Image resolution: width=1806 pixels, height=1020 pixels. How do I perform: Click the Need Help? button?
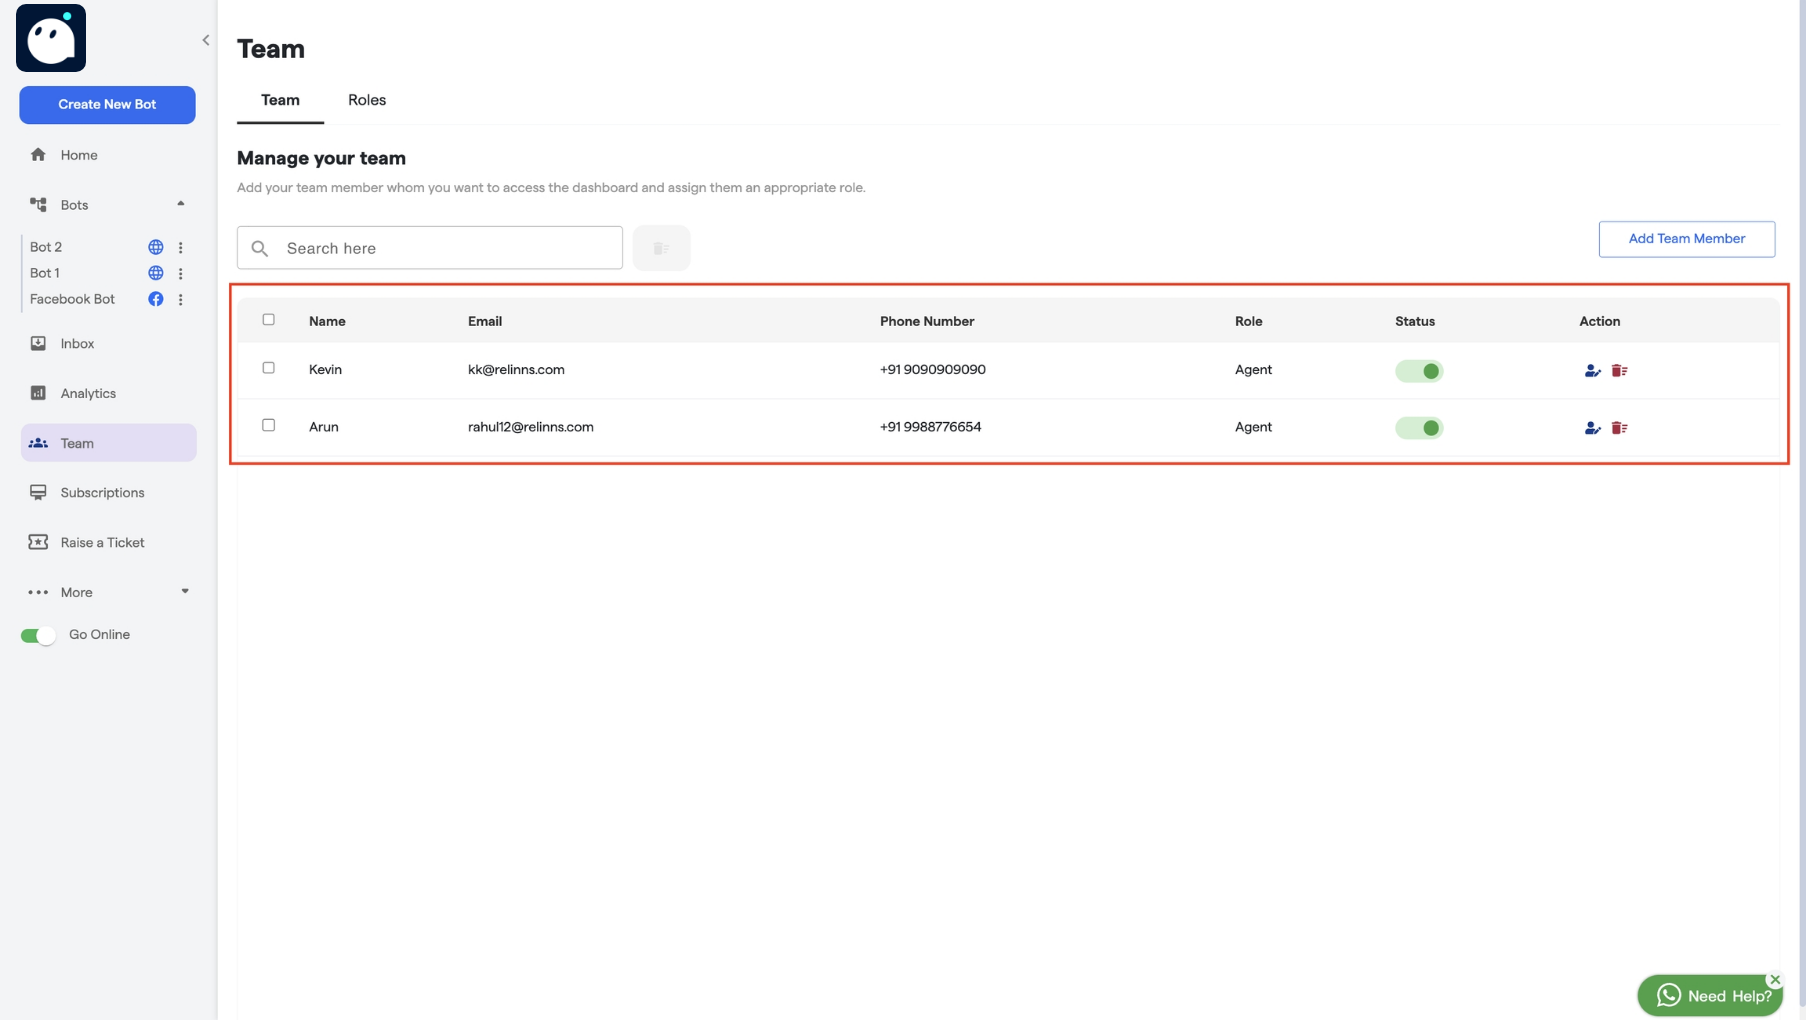click(x=1710, y=995)
